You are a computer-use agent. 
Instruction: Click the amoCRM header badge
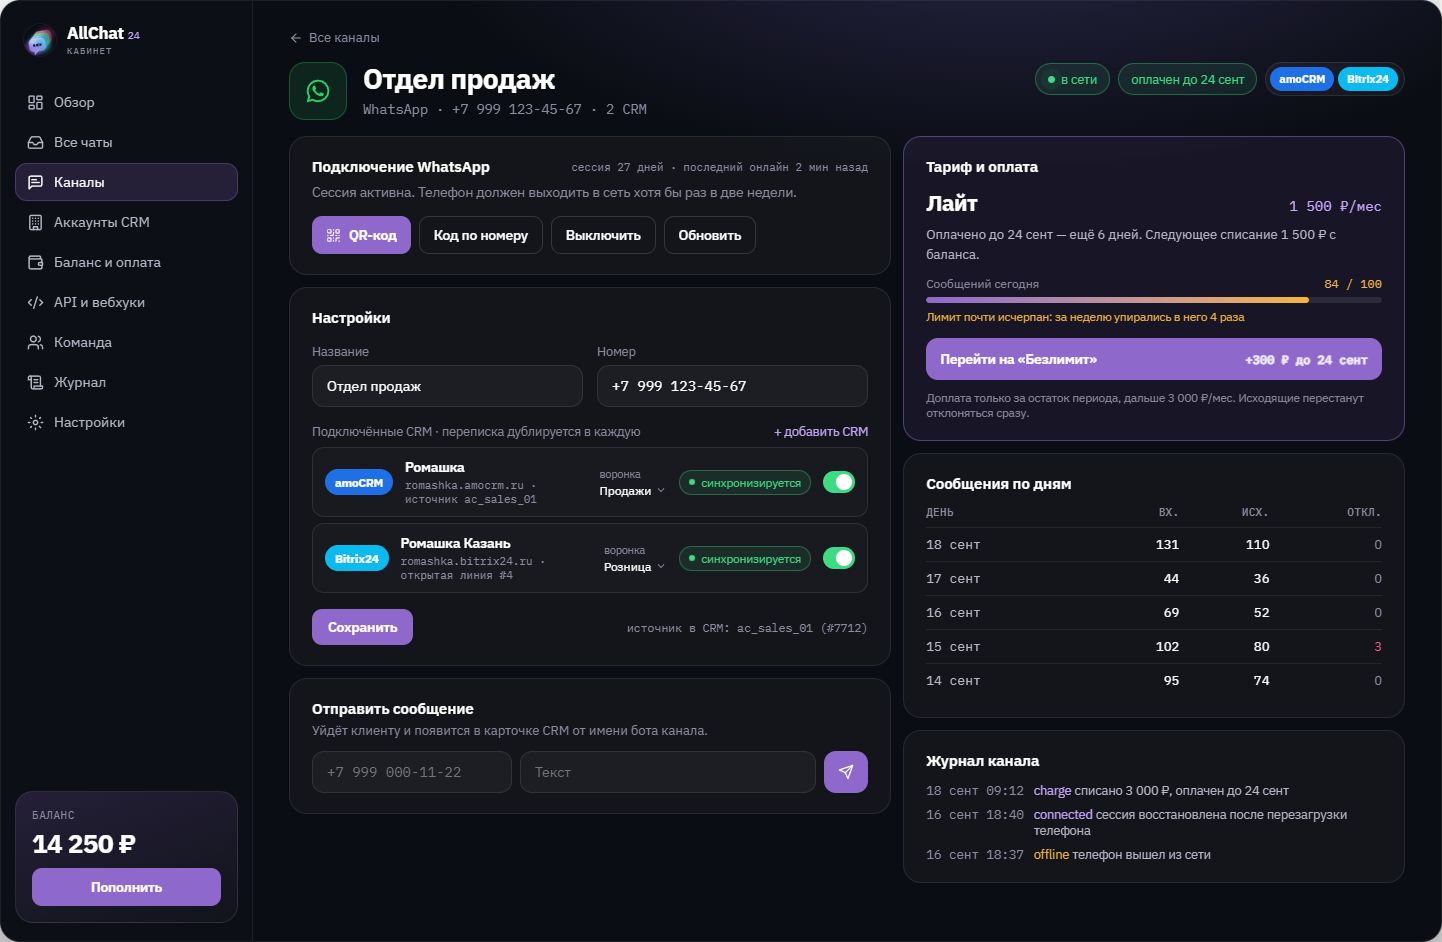[1301, 79]
